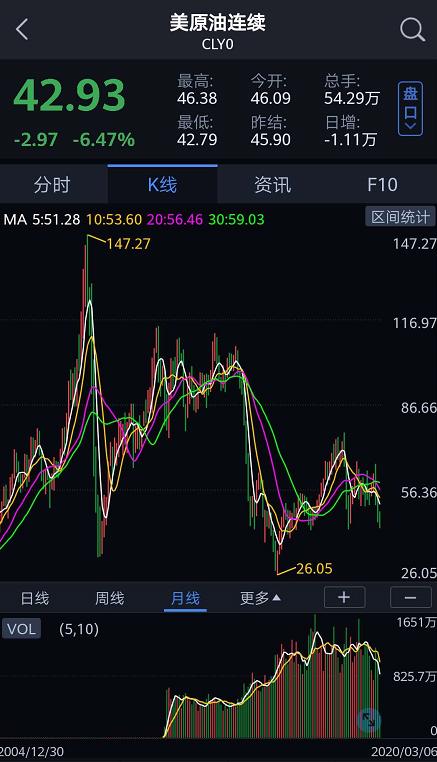The width and height of the screenshot is (437, 762).
Task: Tap the 30:59.03 MA legend value
Action: pos(236,219)
